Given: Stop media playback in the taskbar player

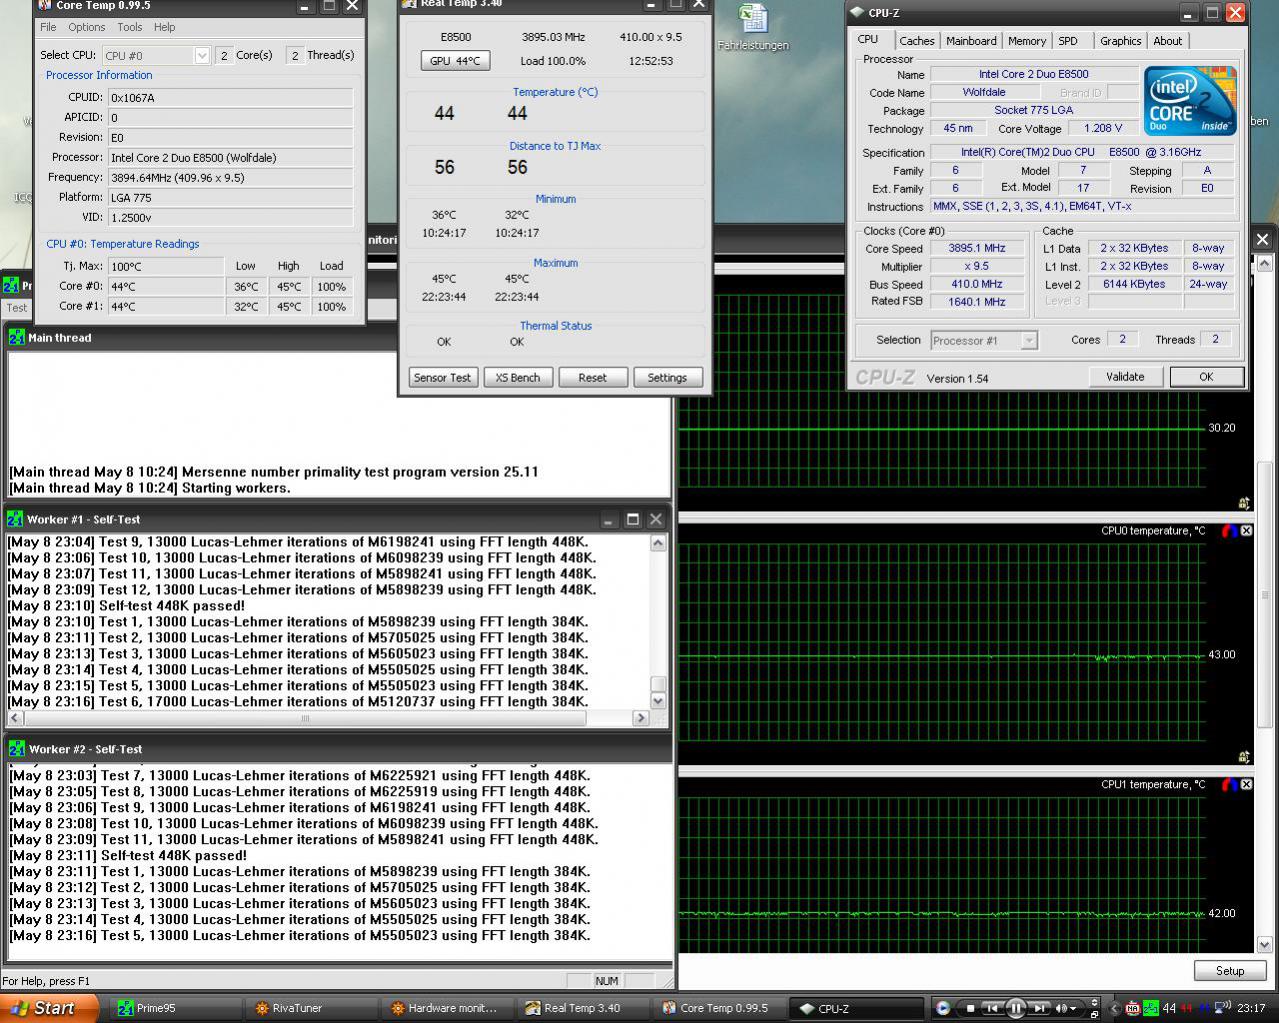Looking at the screenshot, I should [x=970, y=1008].
